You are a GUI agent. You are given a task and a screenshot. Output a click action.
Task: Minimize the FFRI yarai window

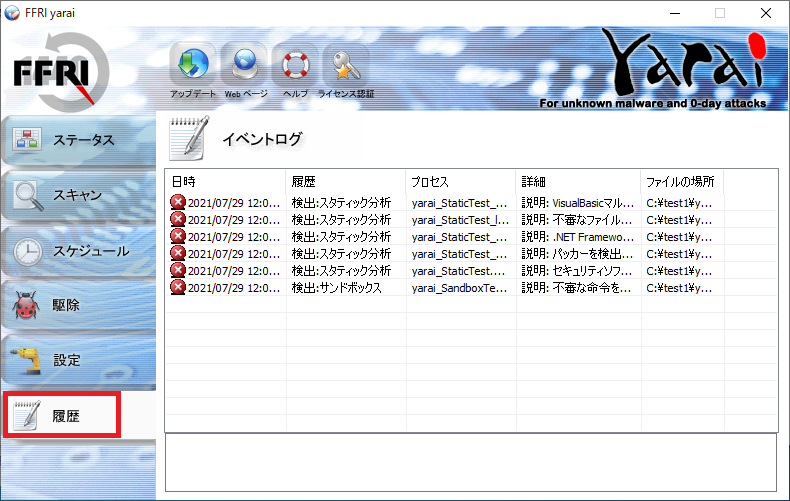(x=675, y=13)
